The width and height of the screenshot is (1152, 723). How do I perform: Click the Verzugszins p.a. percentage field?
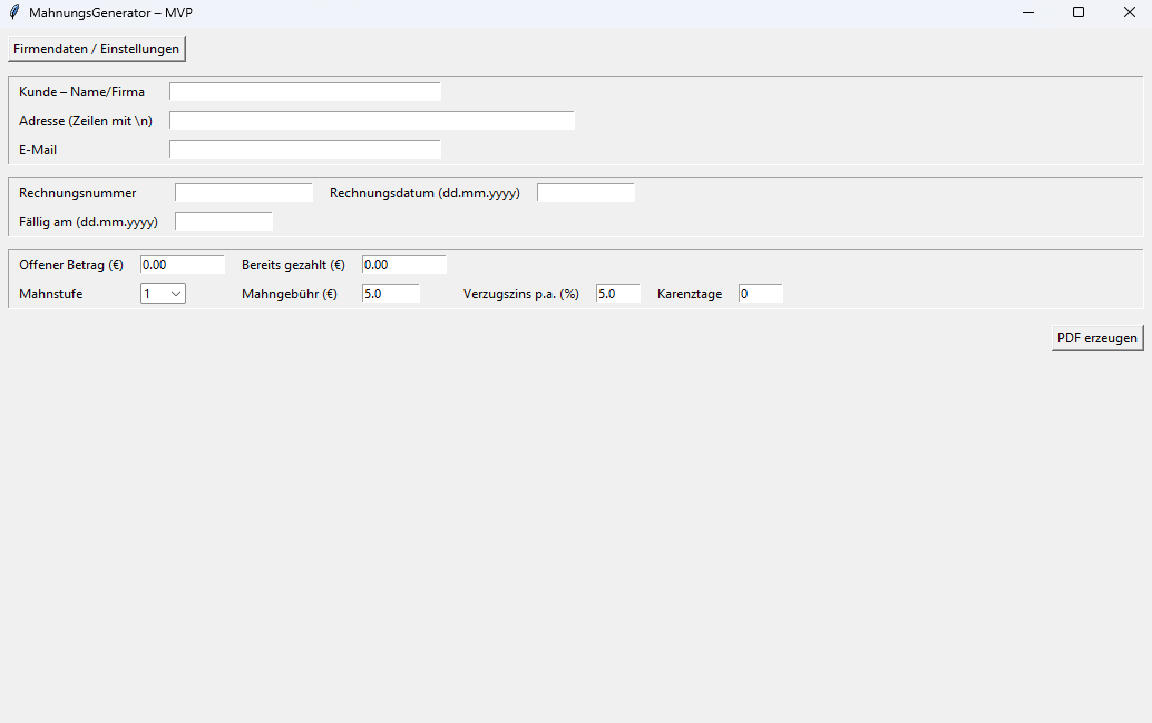point(617,294)
